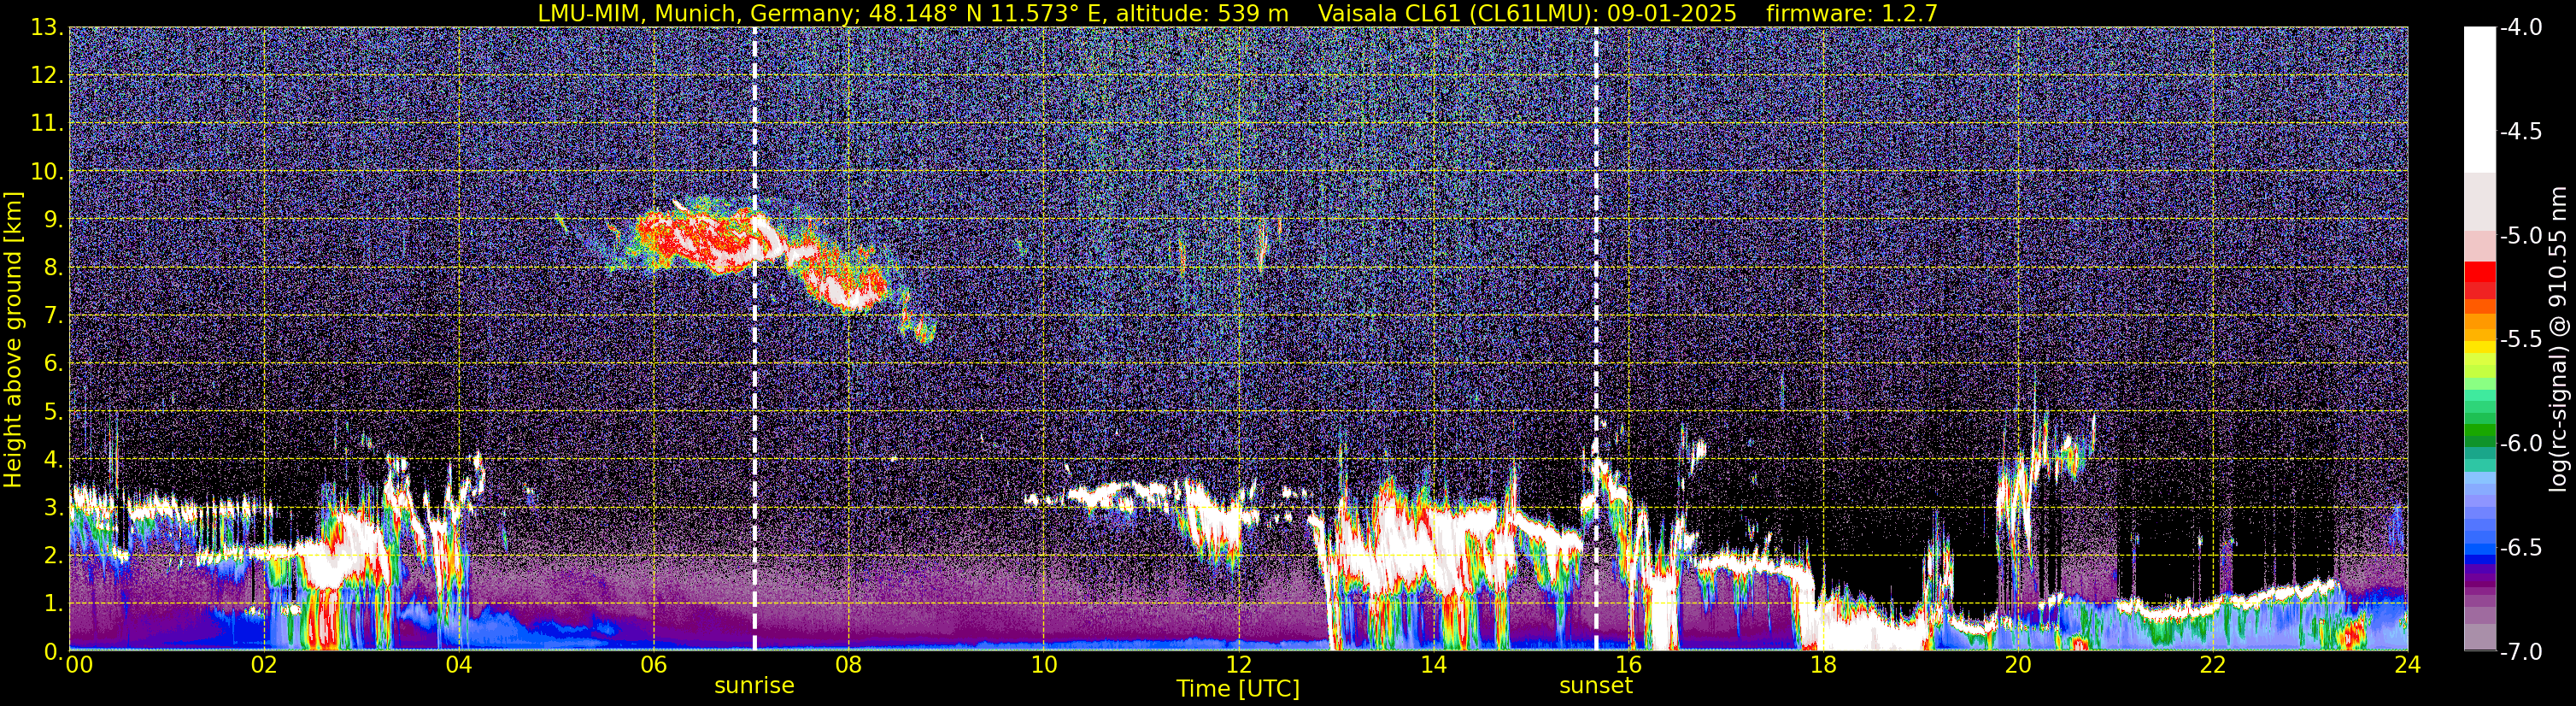Click the '10' time tick label
The width and height of the screenshot is (2576, 706).
[x=1044, y=665]
